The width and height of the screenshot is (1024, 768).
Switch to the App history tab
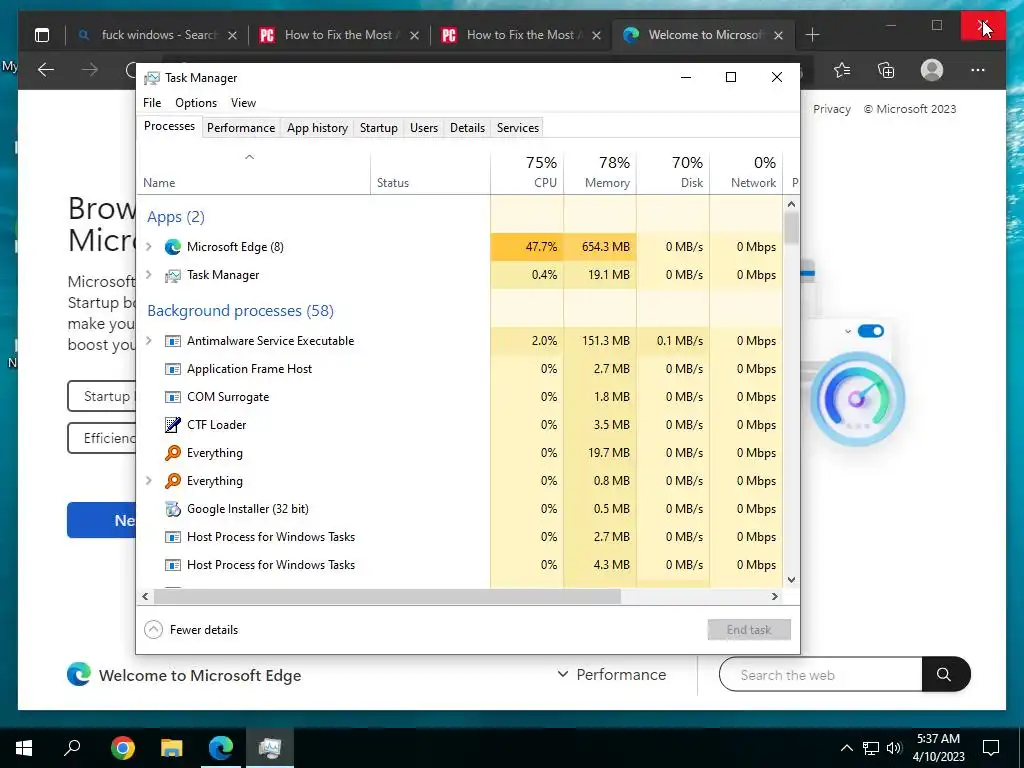pos(317,128)
